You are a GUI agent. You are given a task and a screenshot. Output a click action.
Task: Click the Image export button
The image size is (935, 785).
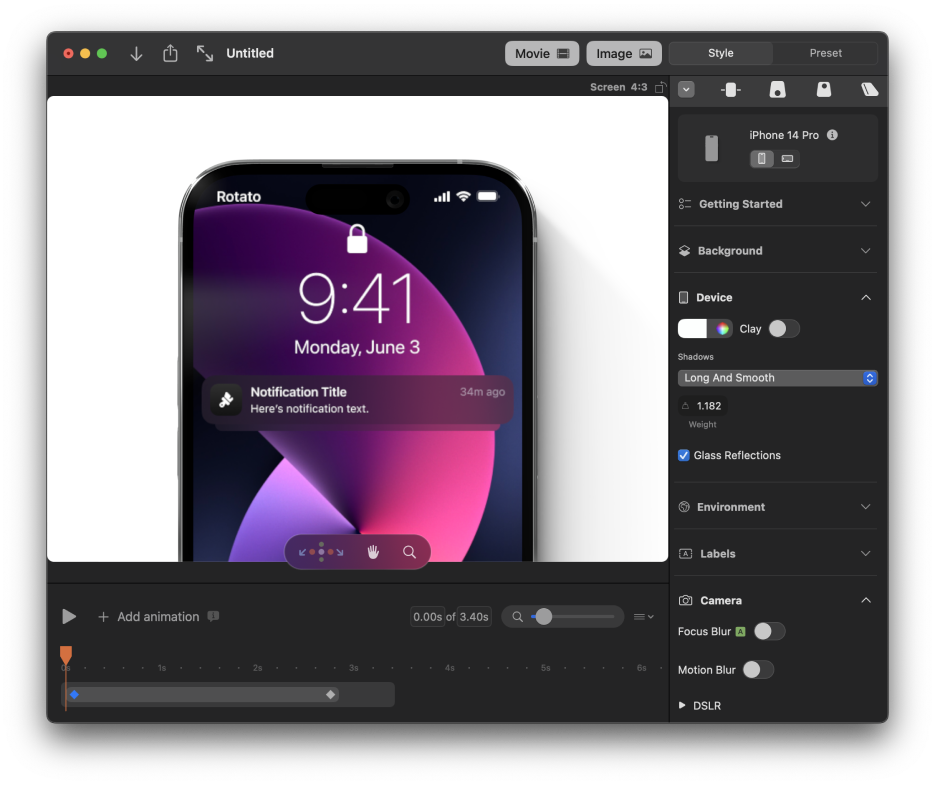(x=624, y=54)
